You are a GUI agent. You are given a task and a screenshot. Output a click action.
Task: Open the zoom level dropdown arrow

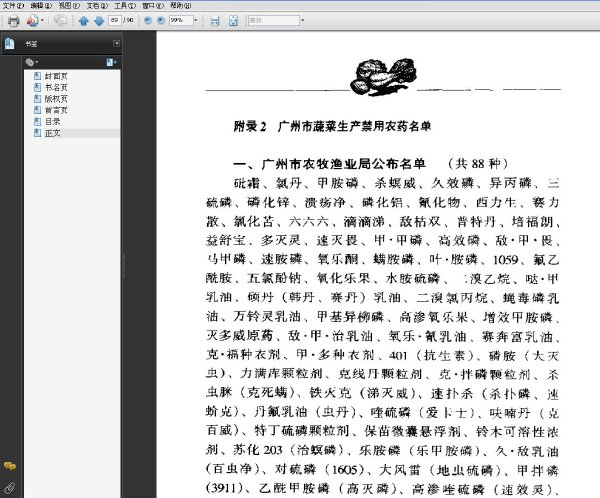pyautogui.click(x=196, y=20)
